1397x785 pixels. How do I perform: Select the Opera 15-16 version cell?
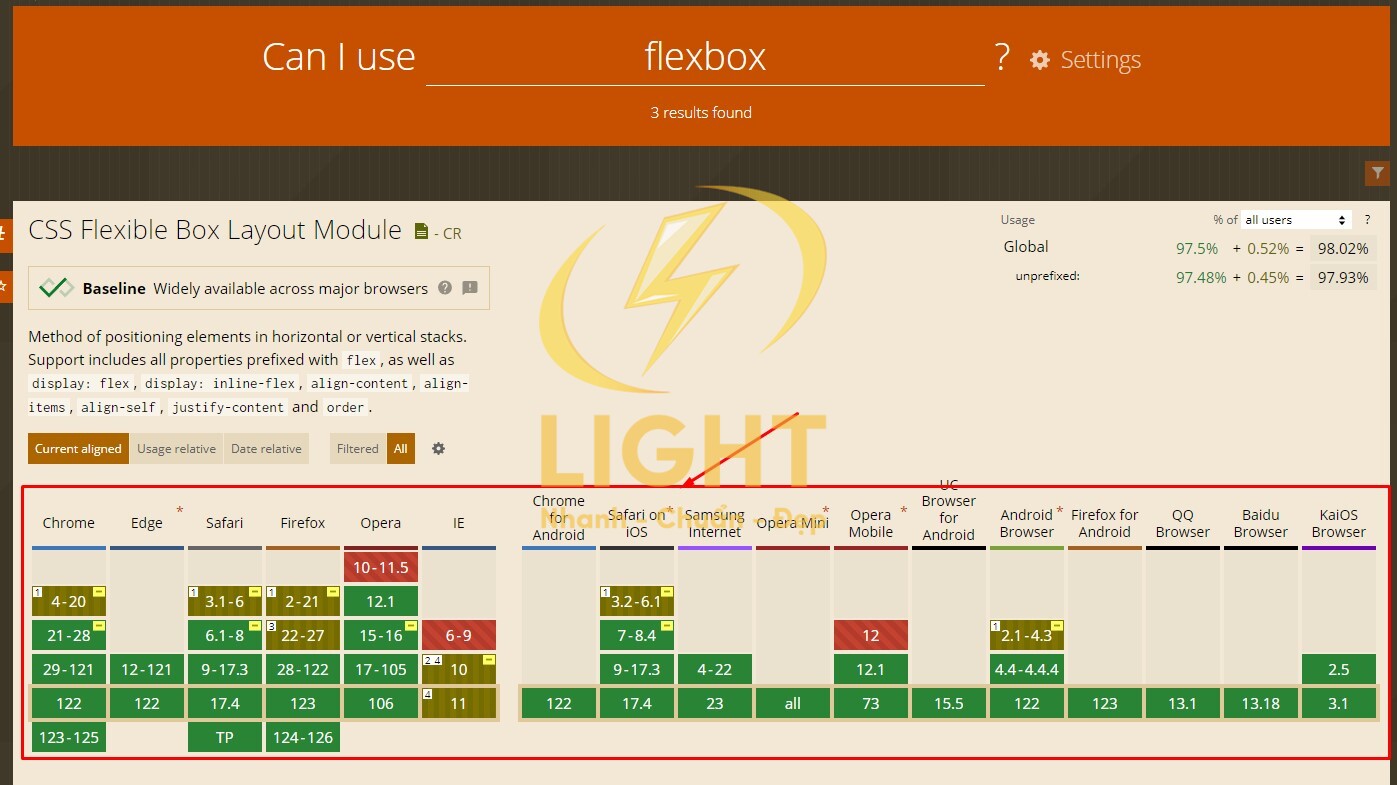click(381, 635)
